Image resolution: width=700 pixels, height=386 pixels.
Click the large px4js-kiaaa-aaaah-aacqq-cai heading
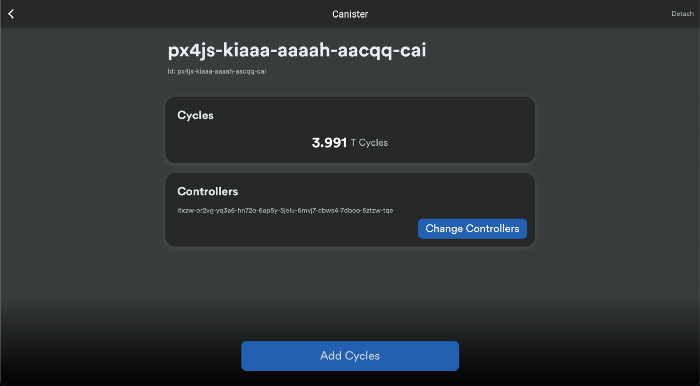[x=297, y=50]
